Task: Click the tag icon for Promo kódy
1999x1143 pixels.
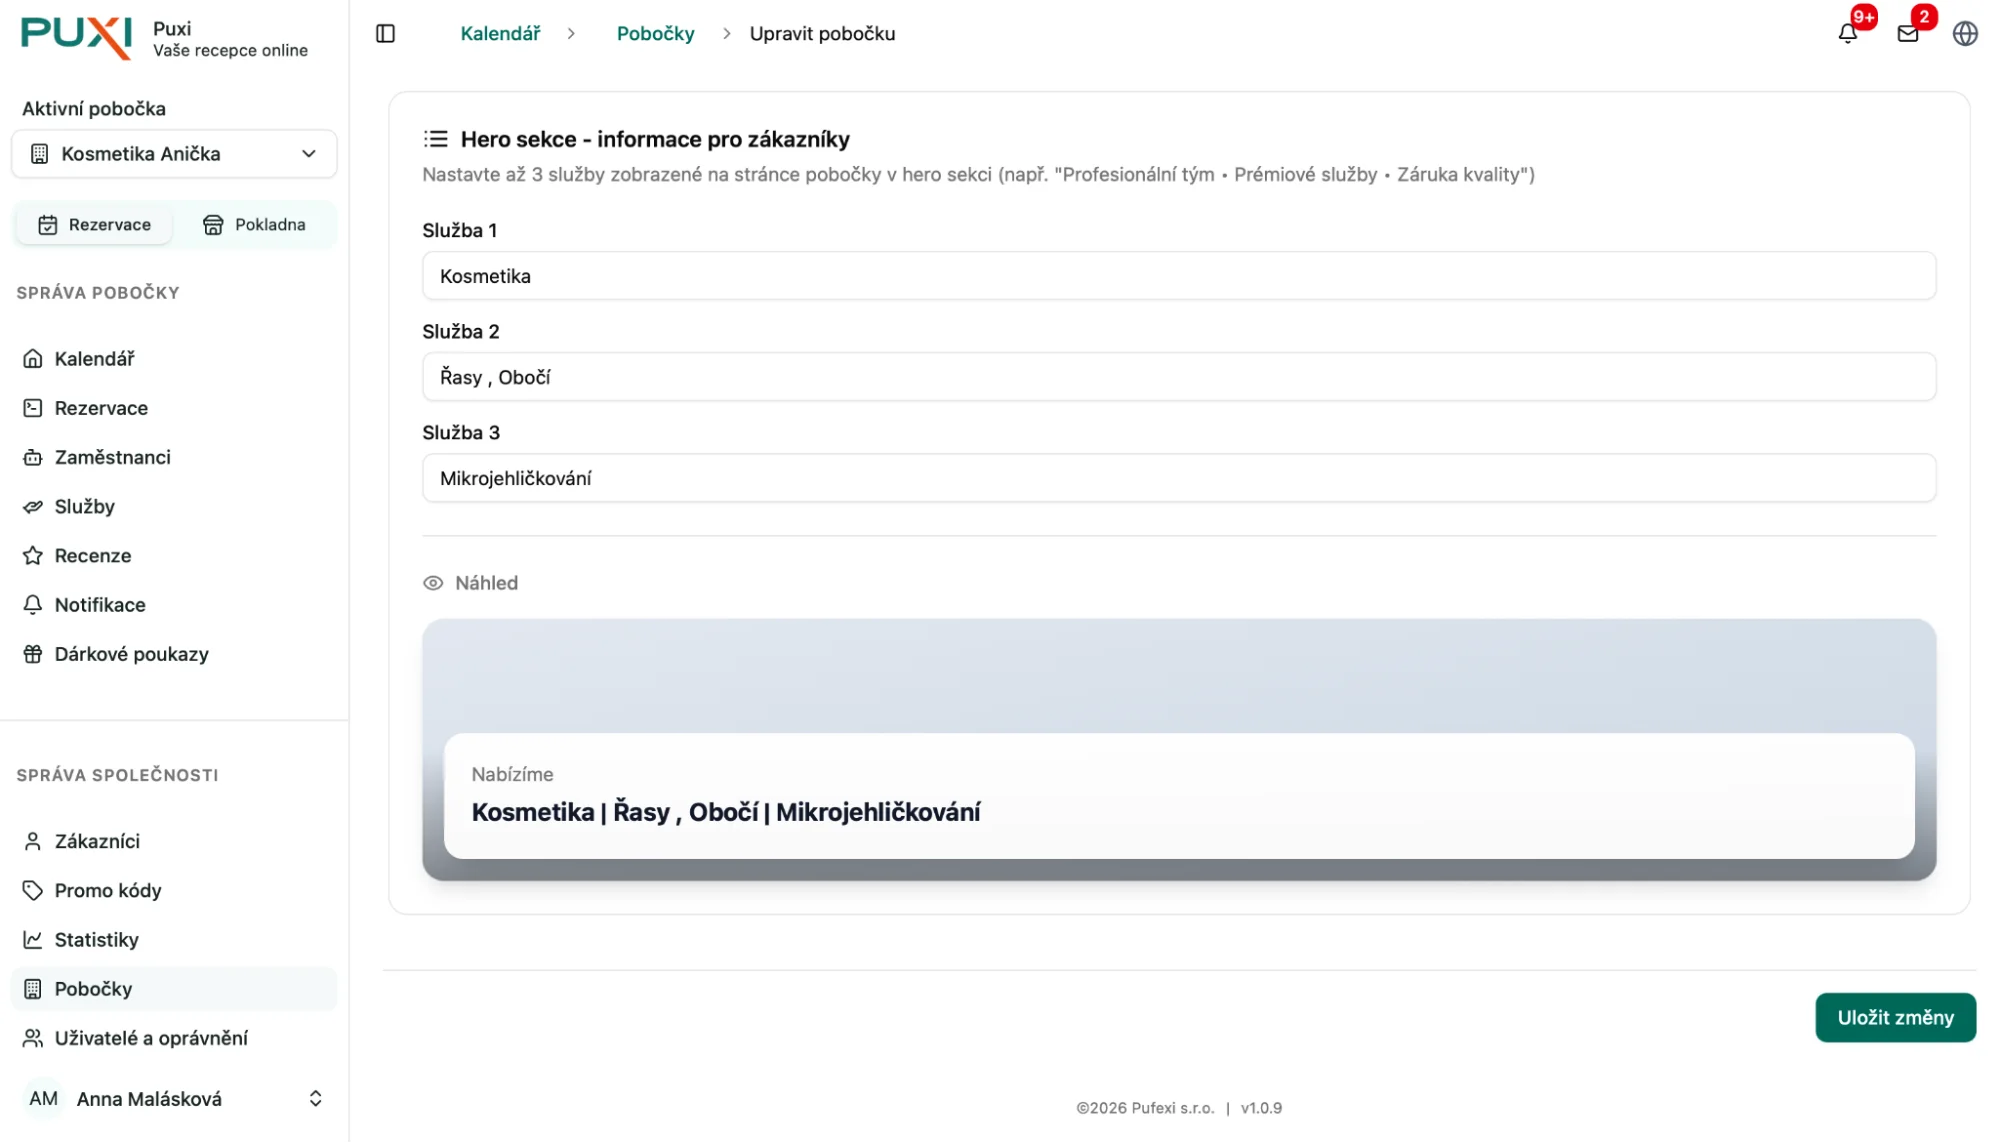Action: 33,891
